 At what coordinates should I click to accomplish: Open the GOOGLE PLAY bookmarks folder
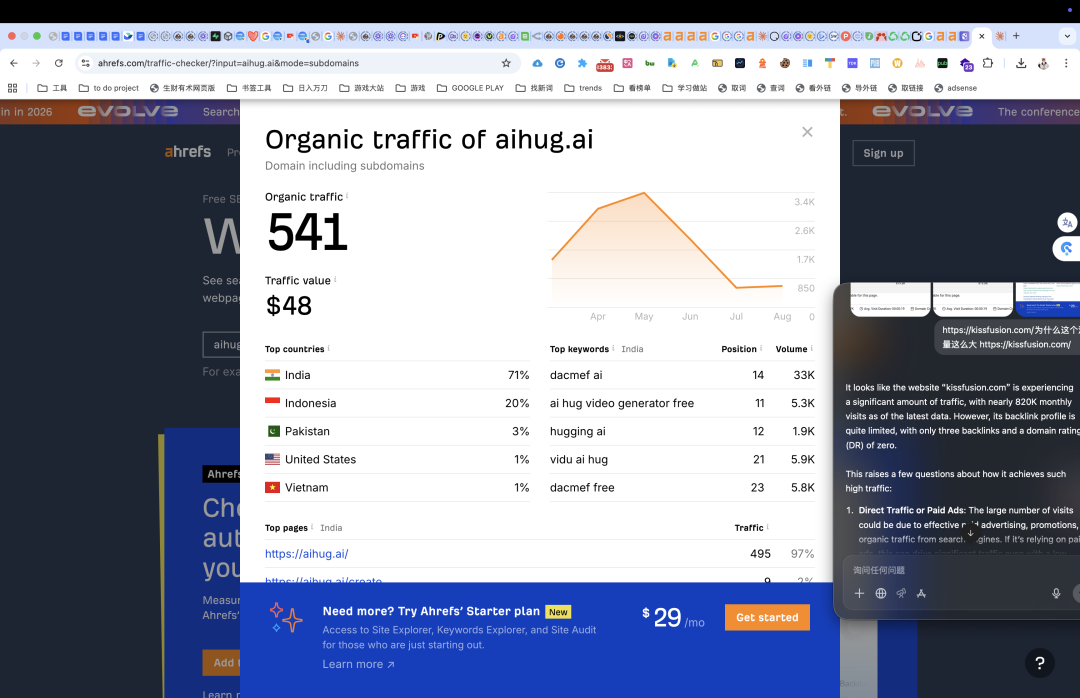pyautogui.click(x=470, y=88)
